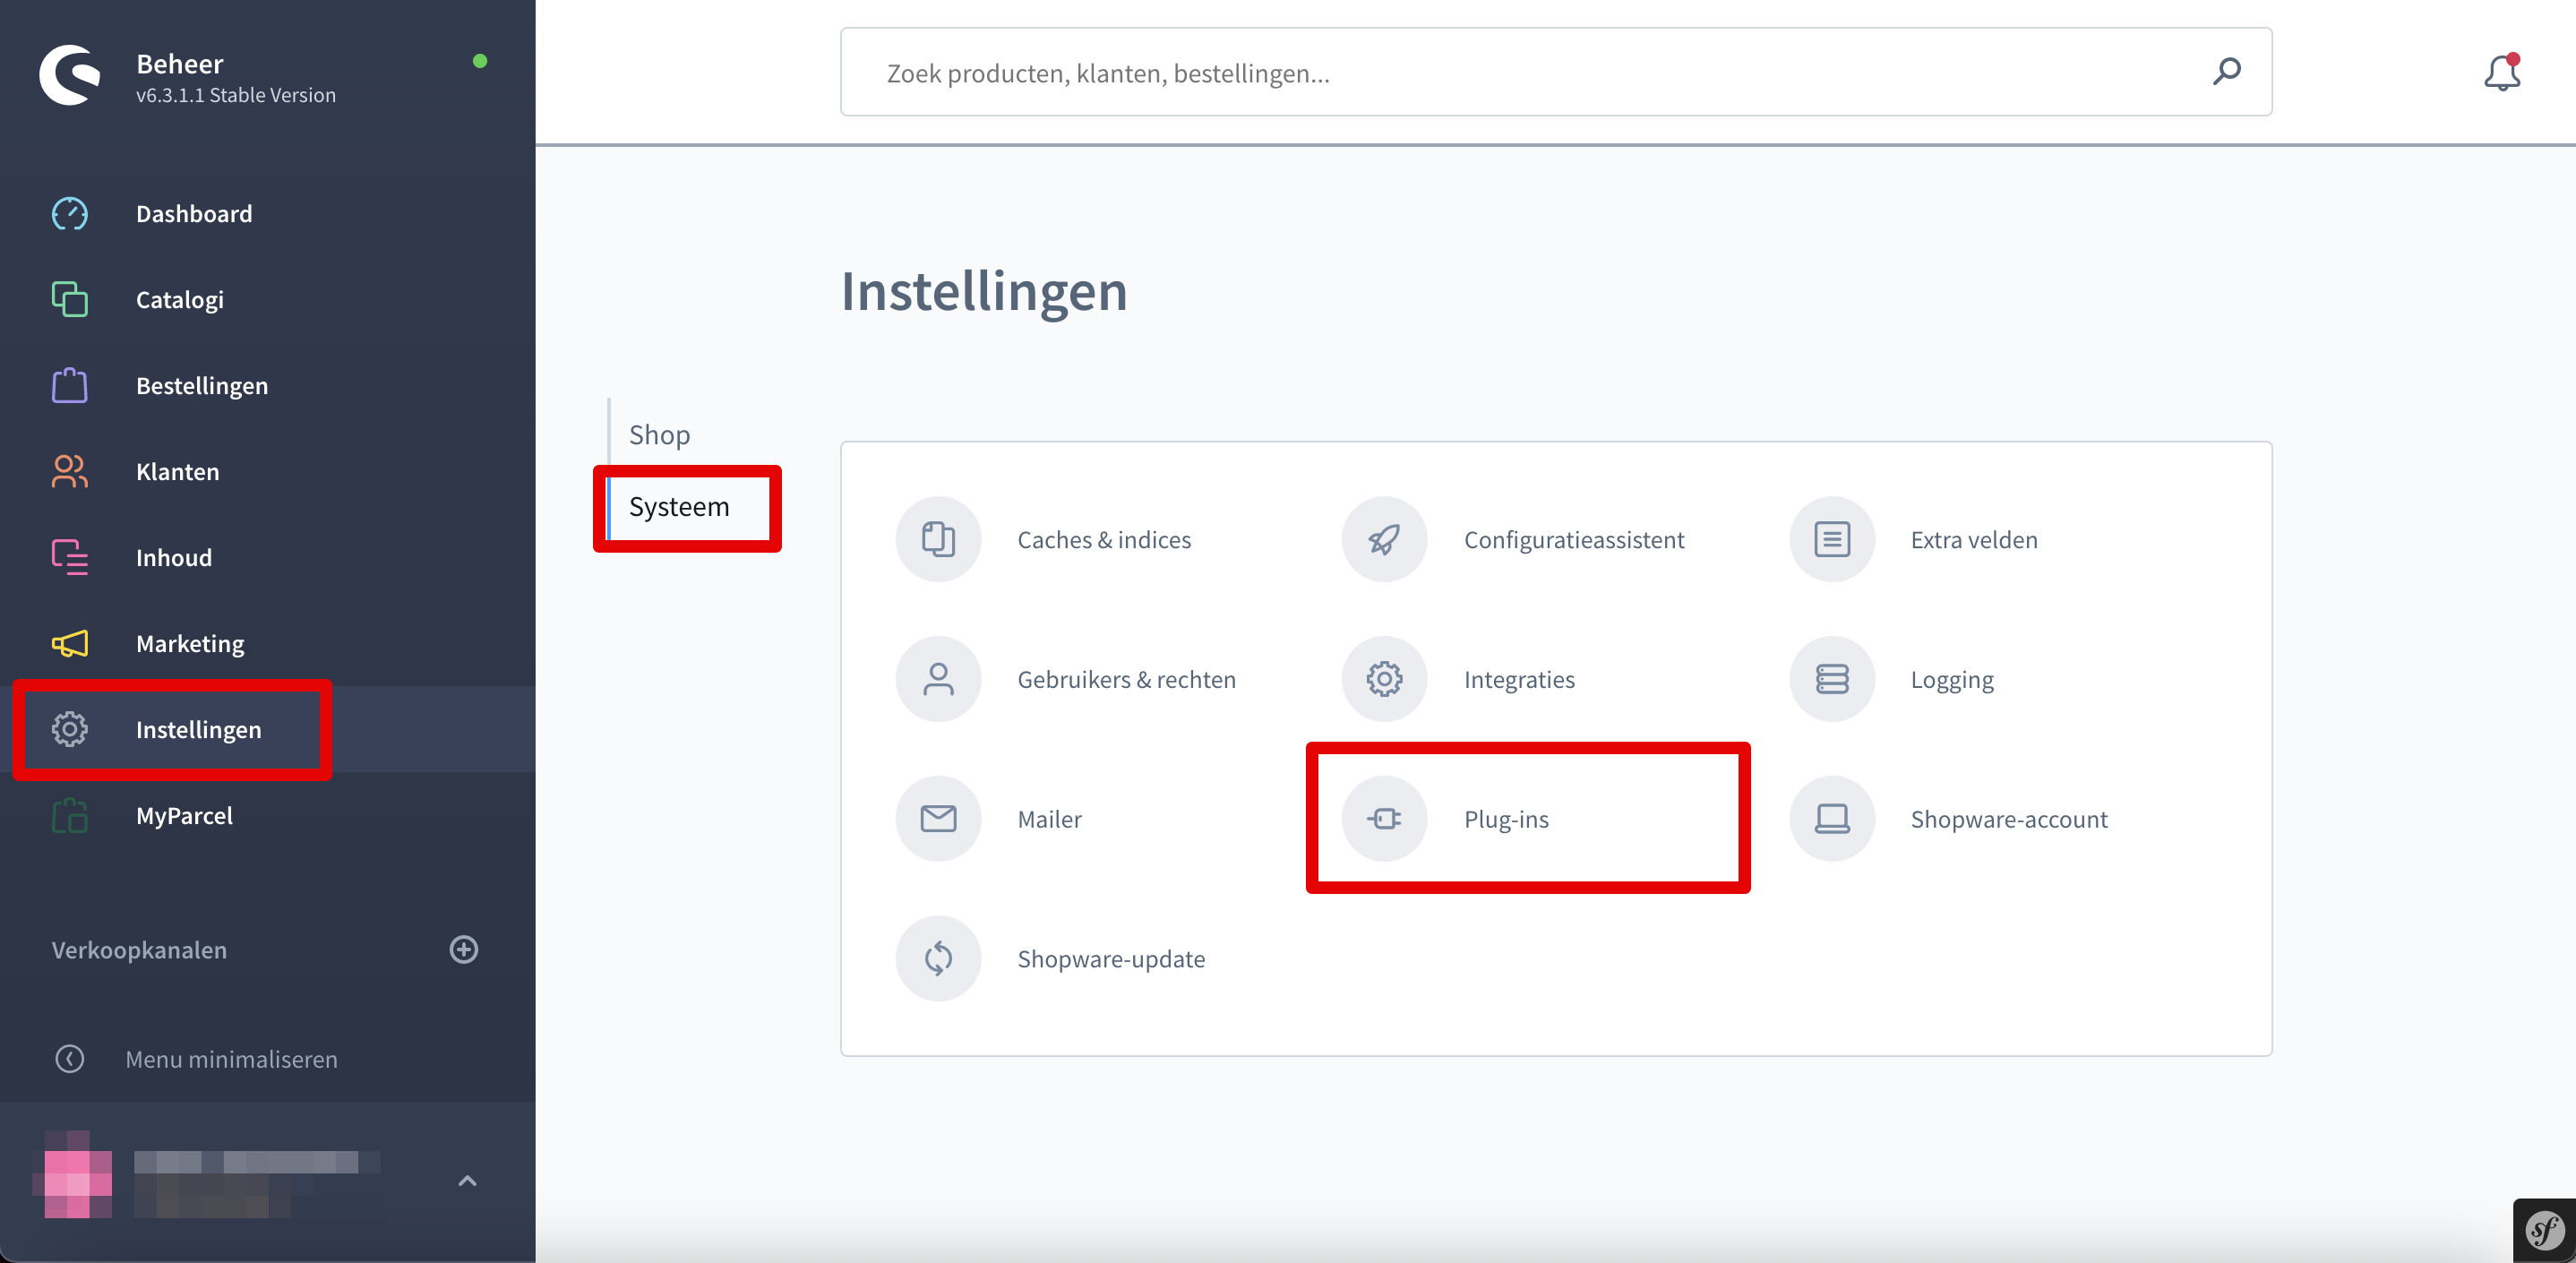Open Extra velden settings
This screenshot has width=2576, height=1263.
pyautogui.click(x=1831, y=539)
